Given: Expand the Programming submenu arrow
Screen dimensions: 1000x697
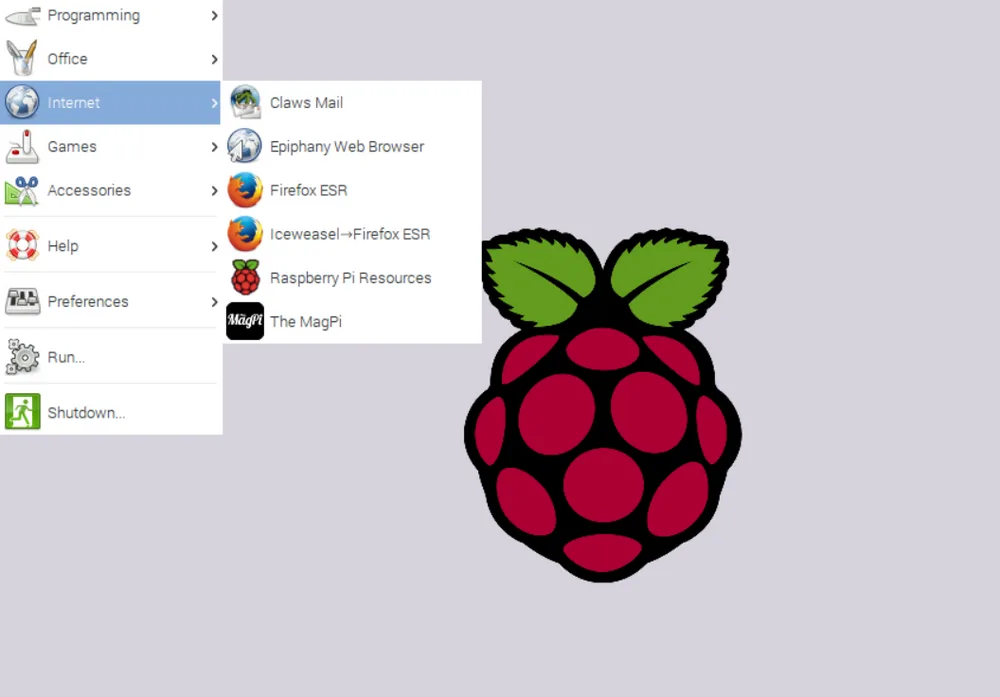Looking at the screenshot, I should [214, 15].
